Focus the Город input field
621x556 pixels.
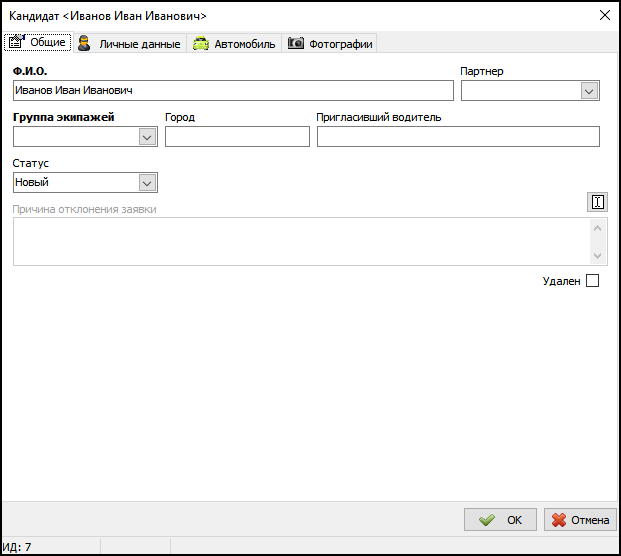(x=237, y=137)
